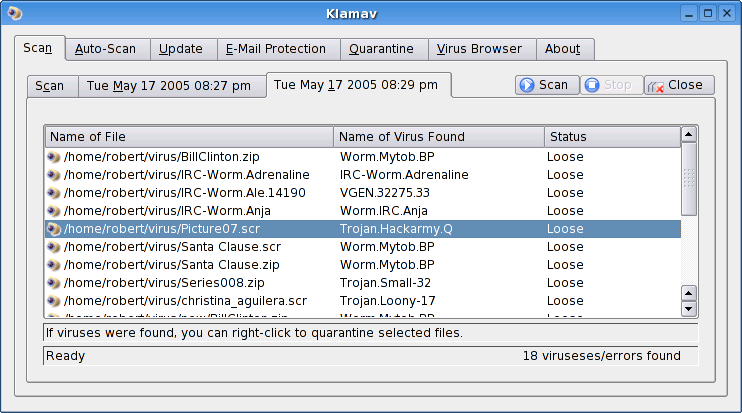Select /home/robert/virus/IRC-Worm.Adrenaline file path

coord(187,175)
